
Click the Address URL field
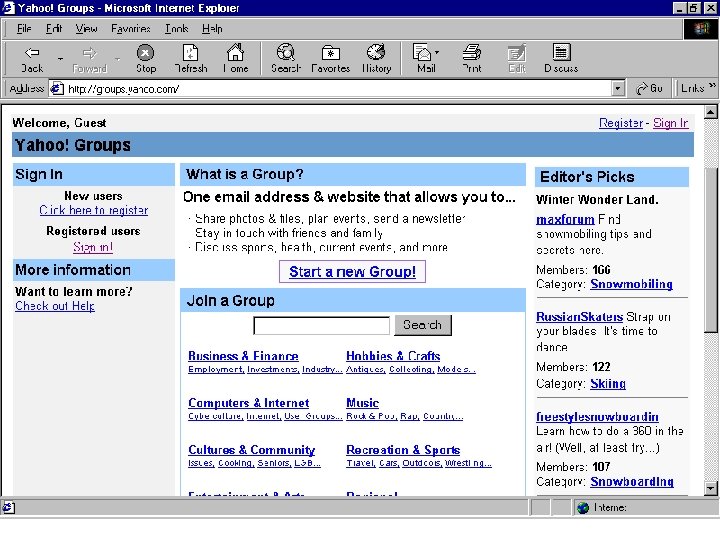point(338,89)
